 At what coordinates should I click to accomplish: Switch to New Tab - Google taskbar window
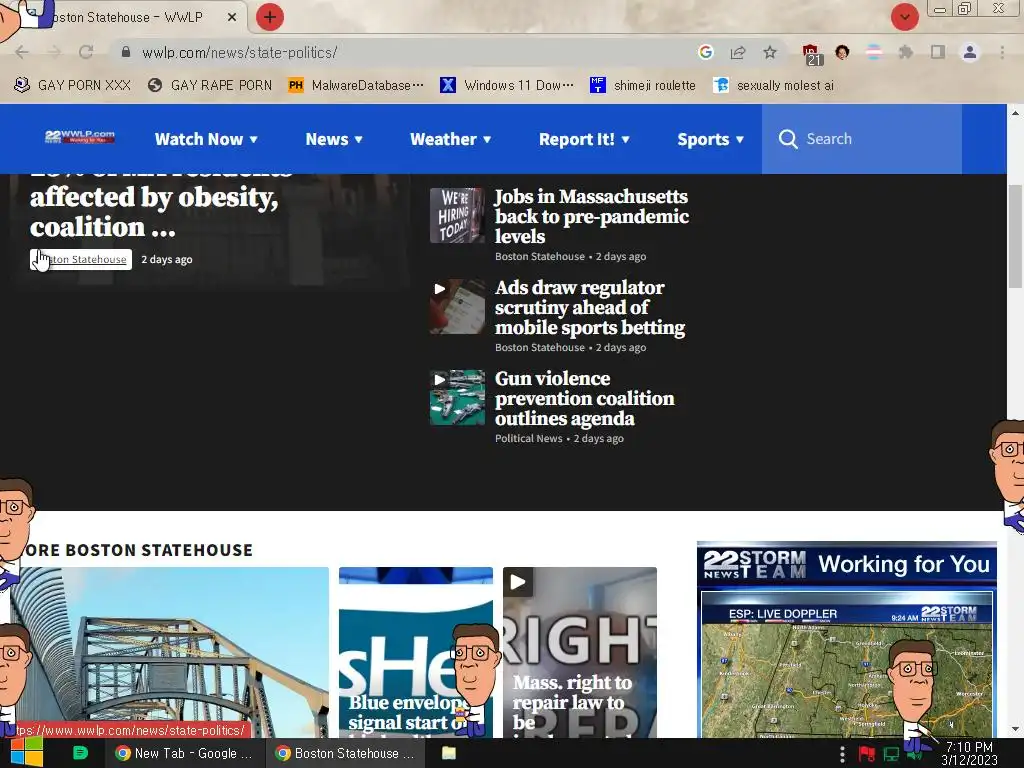(x=184, y=753)
